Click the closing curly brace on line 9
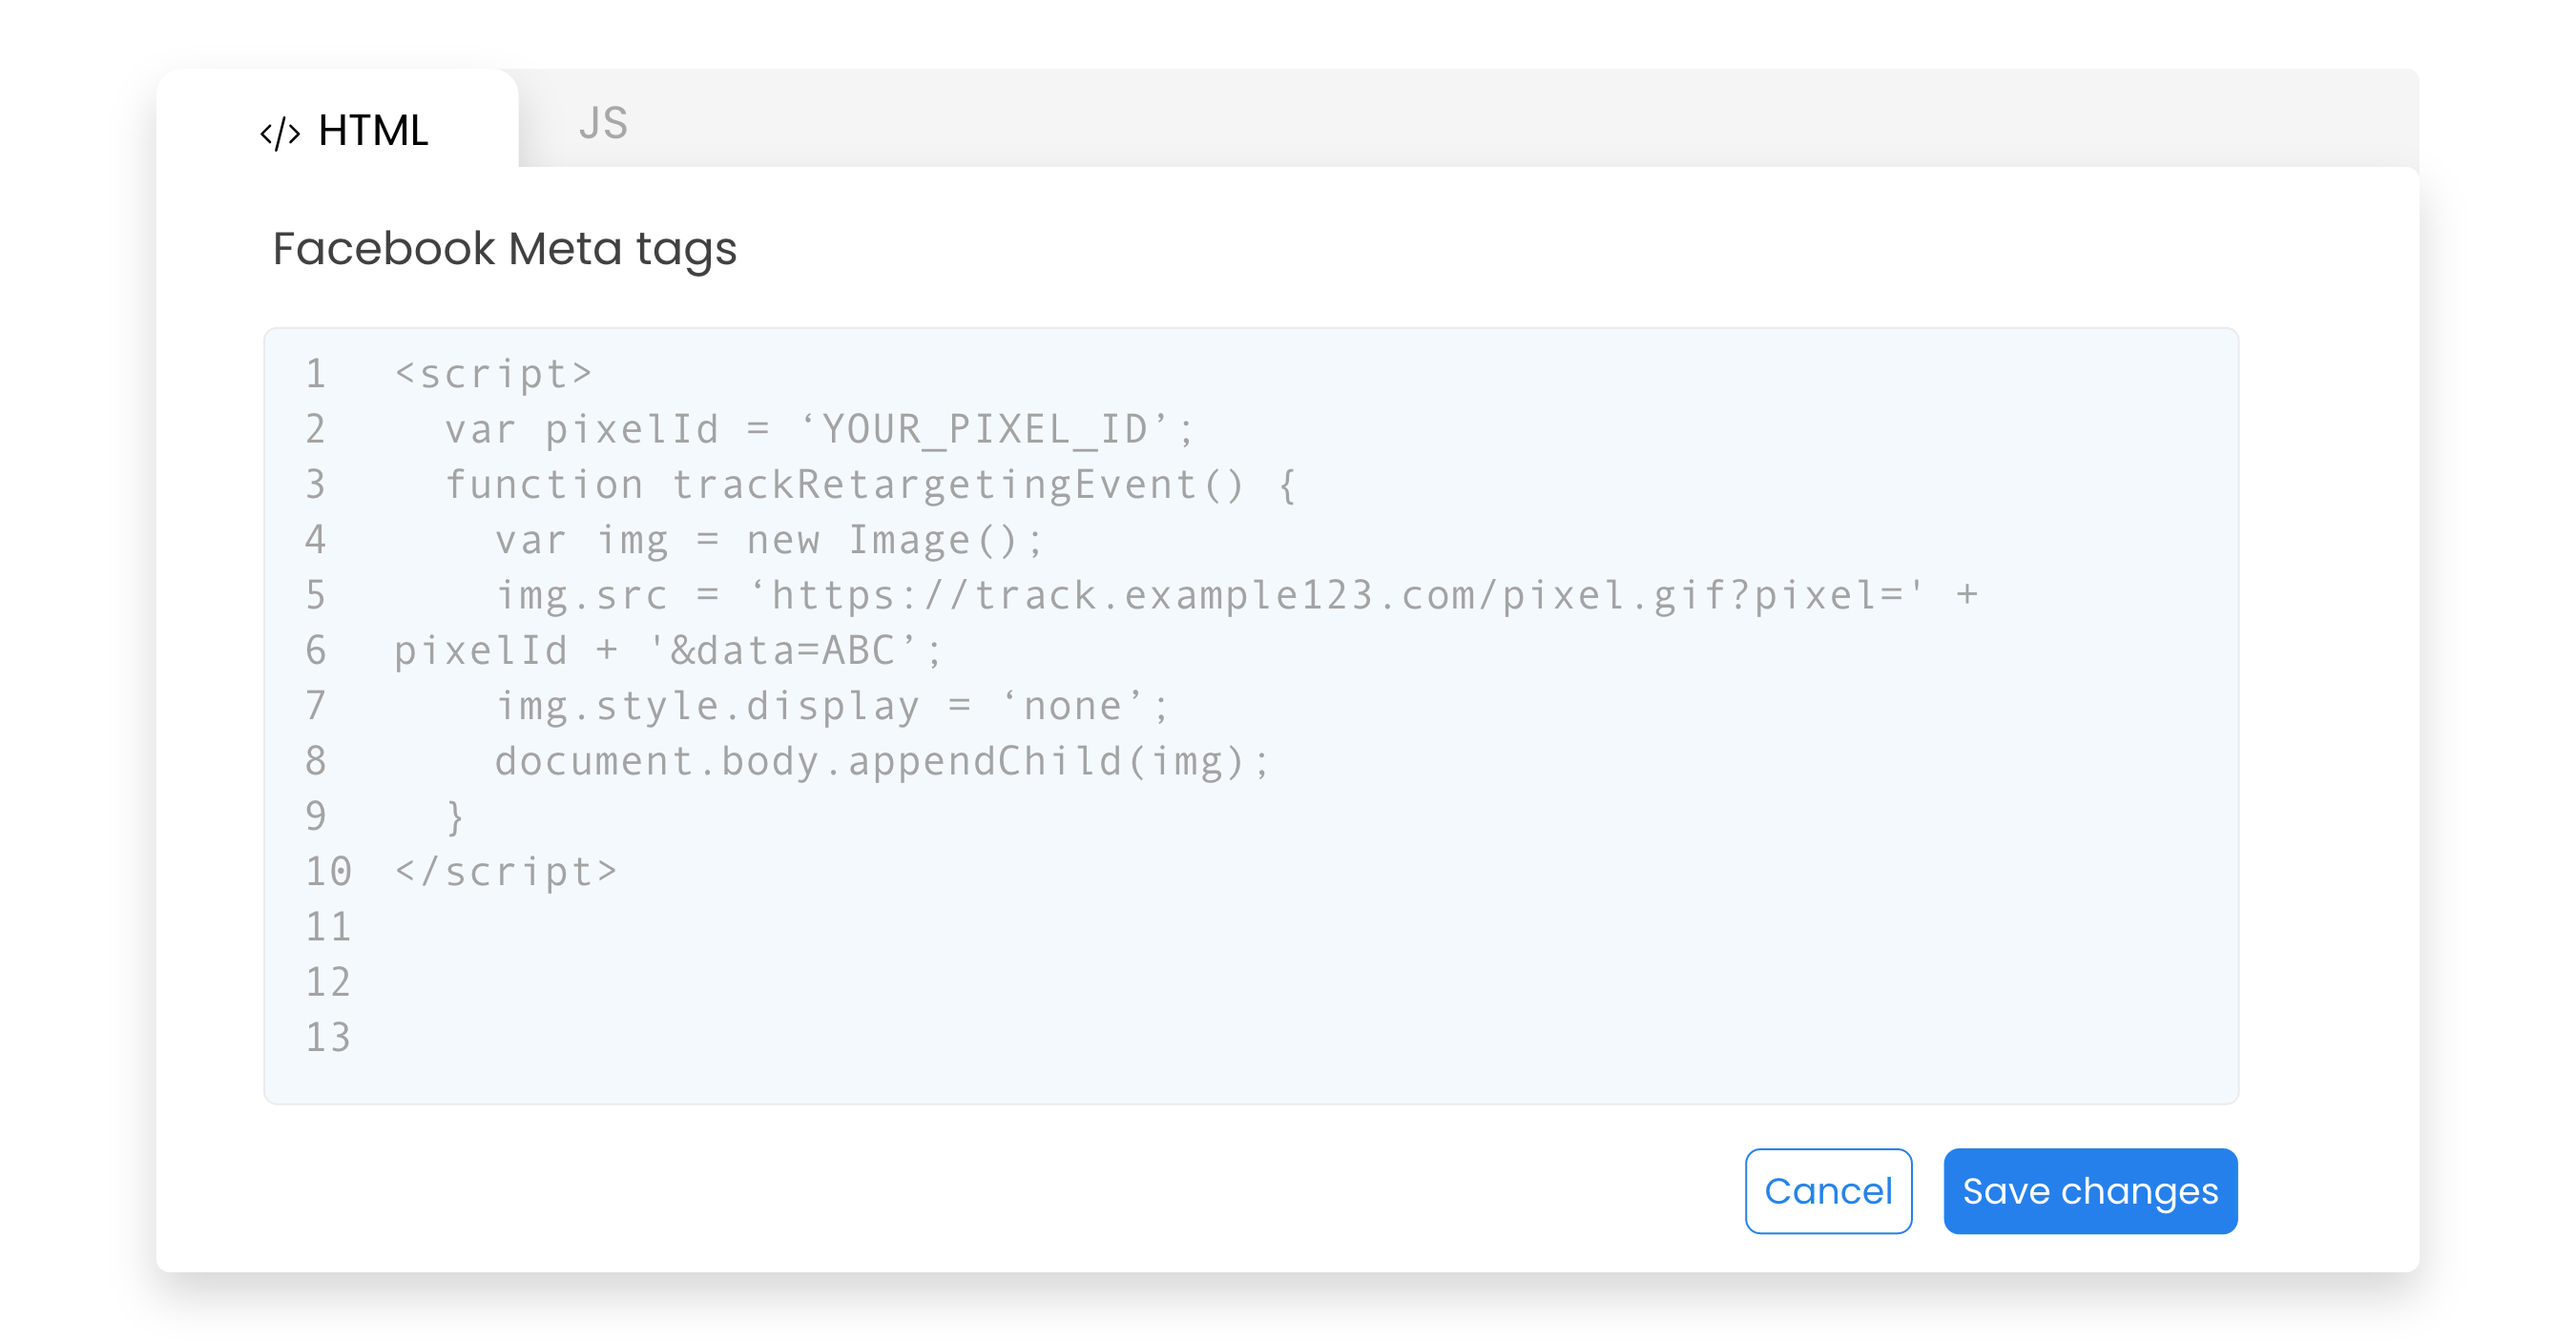 pyautogui.click(x=455, y=817)
